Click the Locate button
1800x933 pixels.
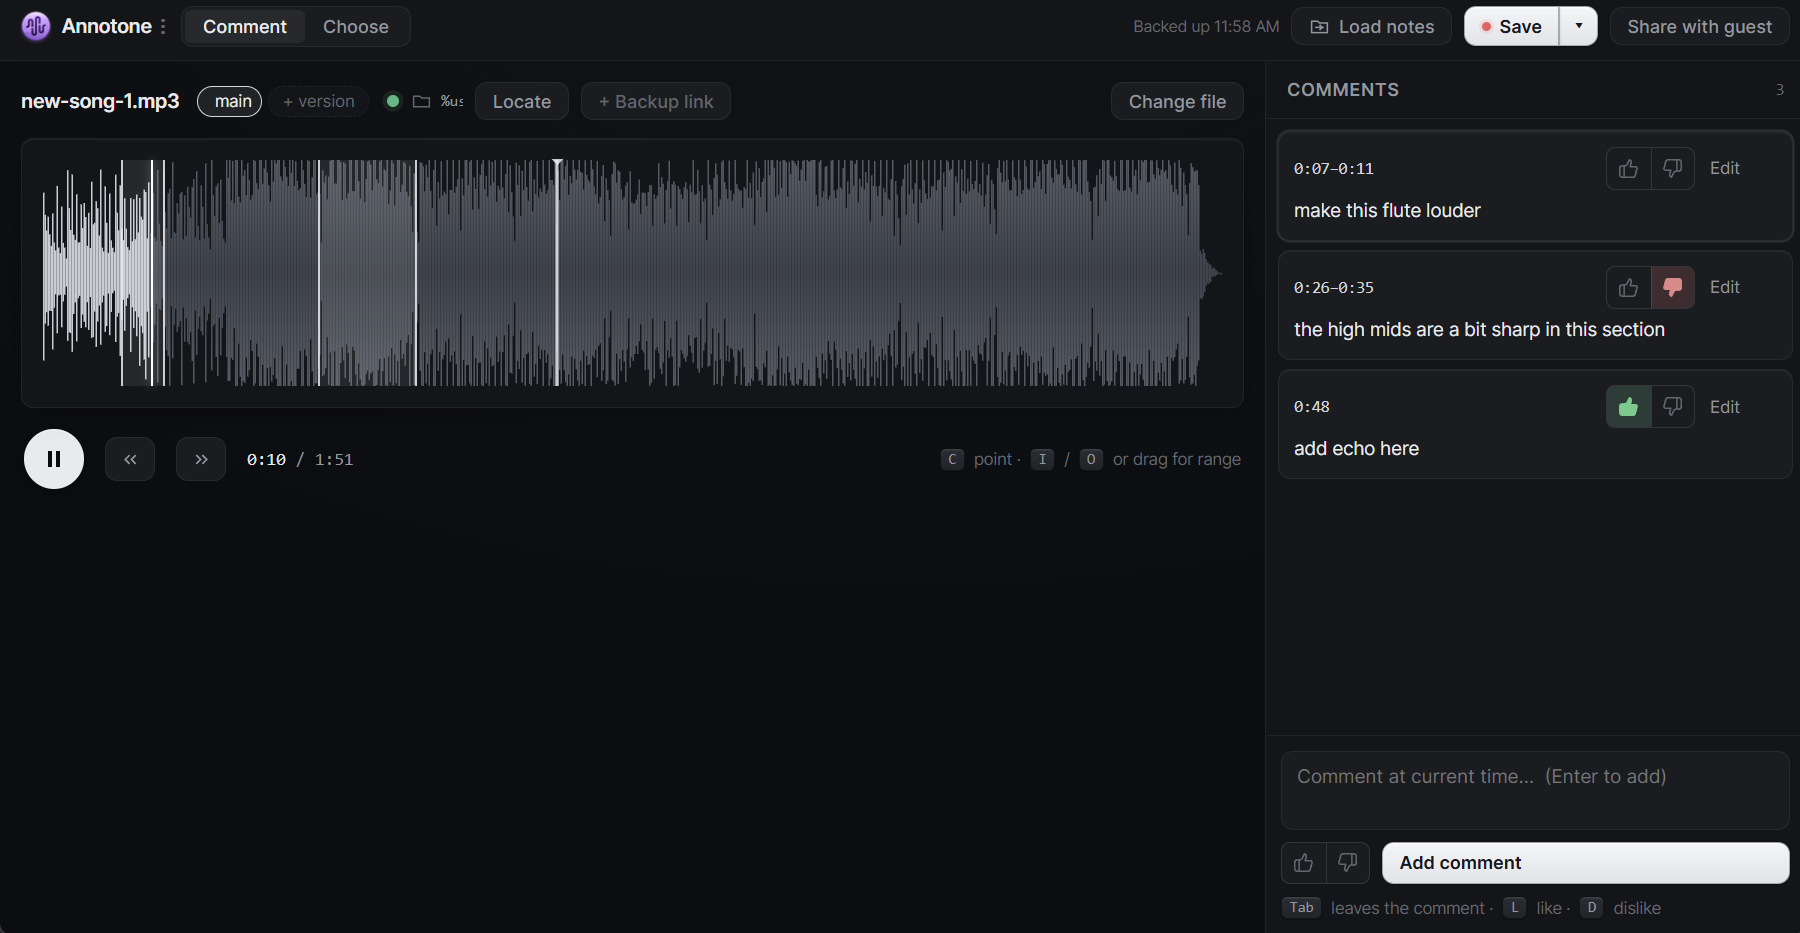[x=522, y=101]
